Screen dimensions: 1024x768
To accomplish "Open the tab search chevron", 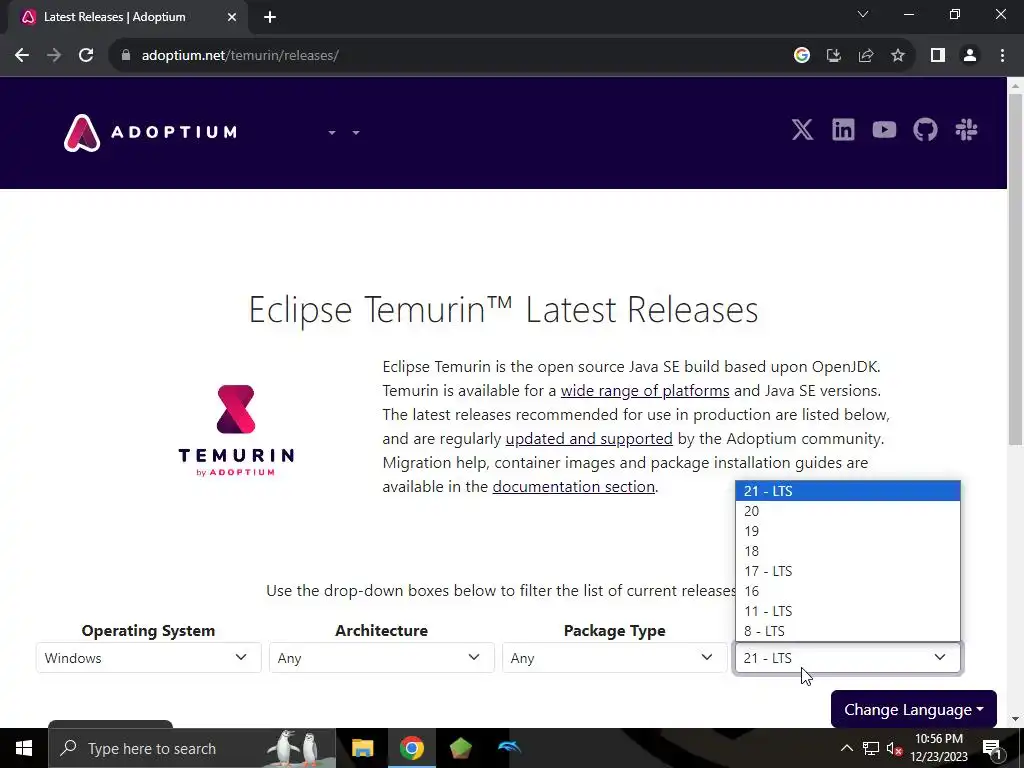I will (x=863, y=14).
